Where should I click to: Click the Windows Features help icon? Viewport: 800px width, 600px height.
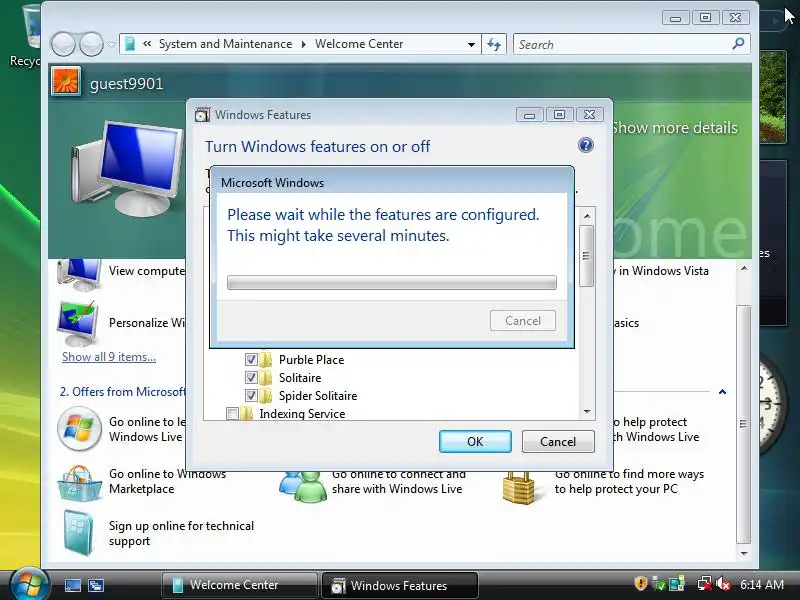(586, 145)
